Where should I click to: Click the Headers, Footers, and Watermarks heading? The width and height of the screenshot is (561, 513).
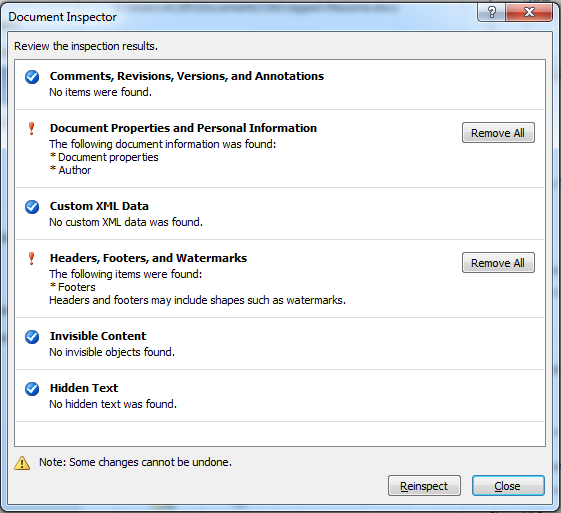tap(148, 258)
